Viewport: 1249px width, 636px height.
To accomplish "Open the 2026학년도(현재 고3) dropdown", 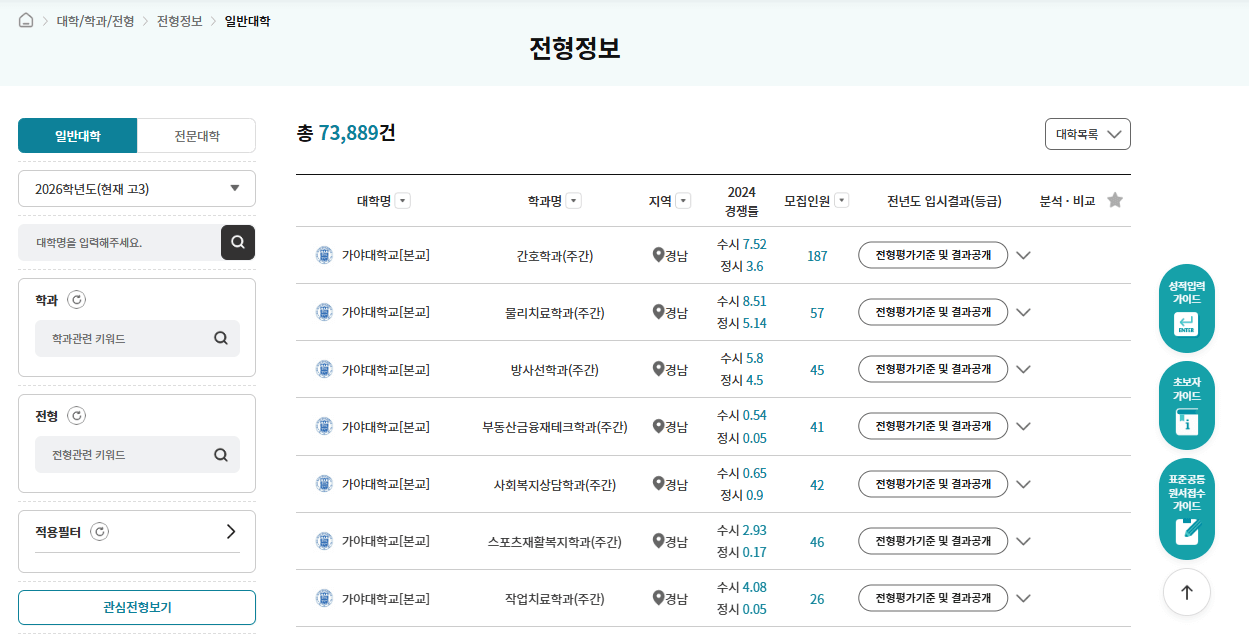I will pos(136,188).
